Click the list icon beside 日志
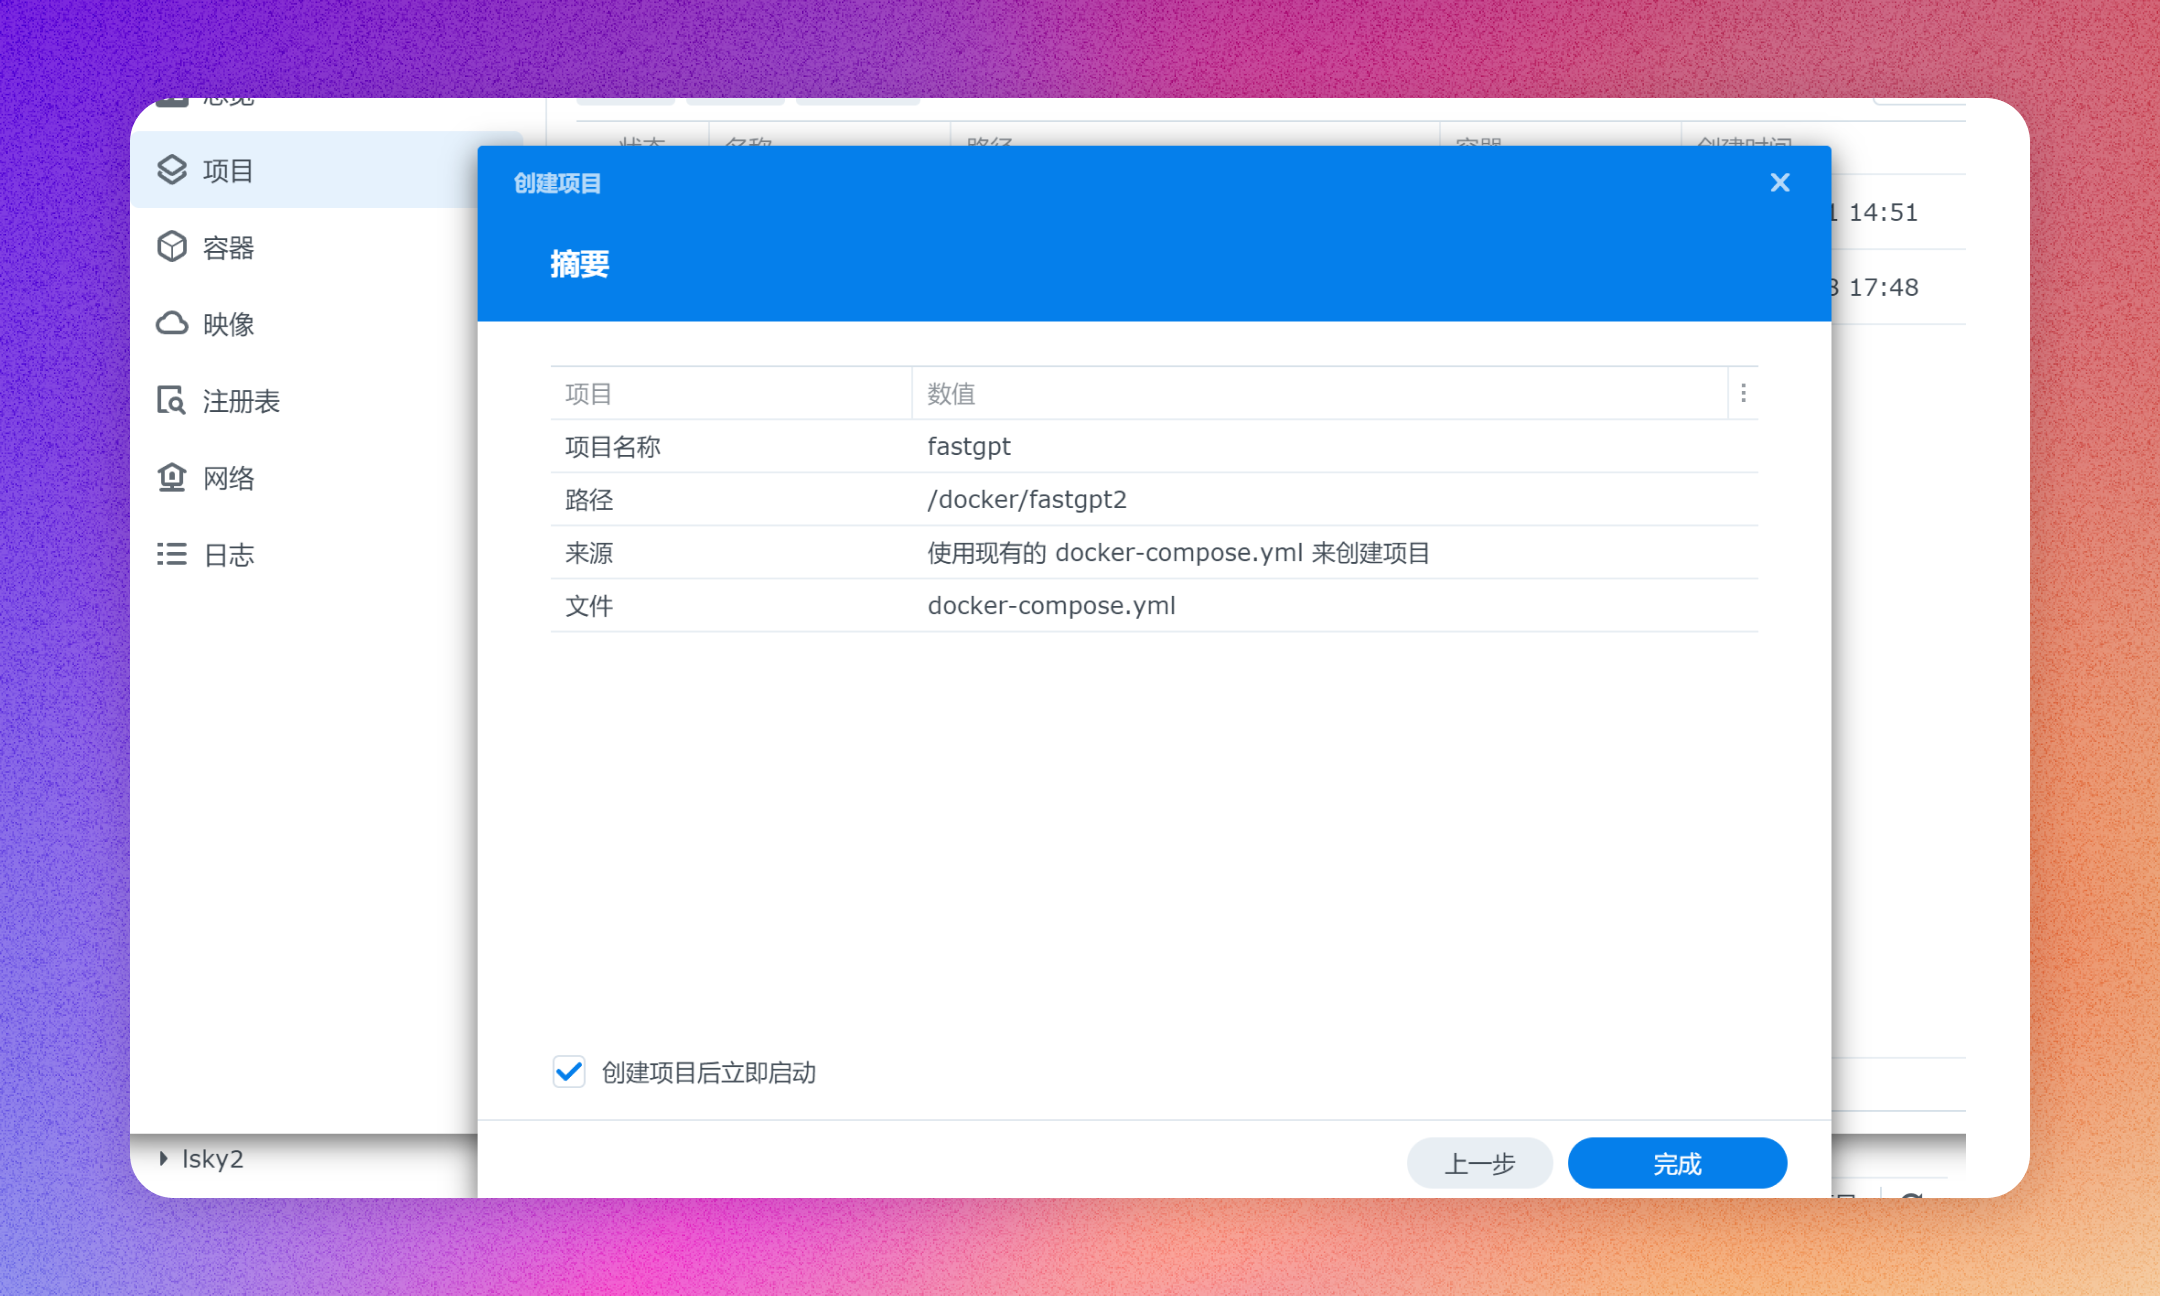 point(172,554)
